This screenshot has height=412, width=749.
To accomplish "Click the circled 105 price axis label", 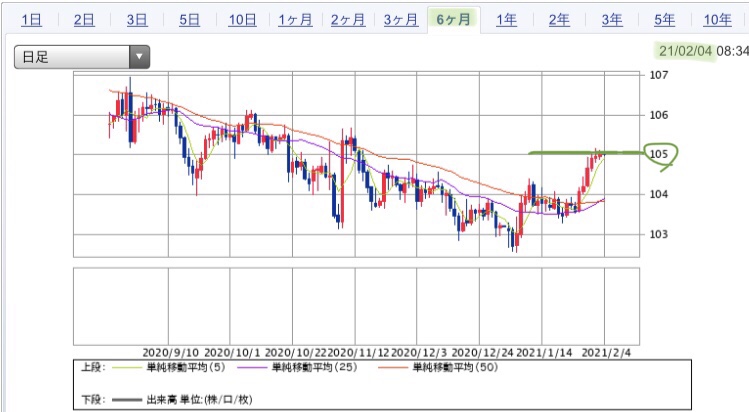I will [658, 154].
